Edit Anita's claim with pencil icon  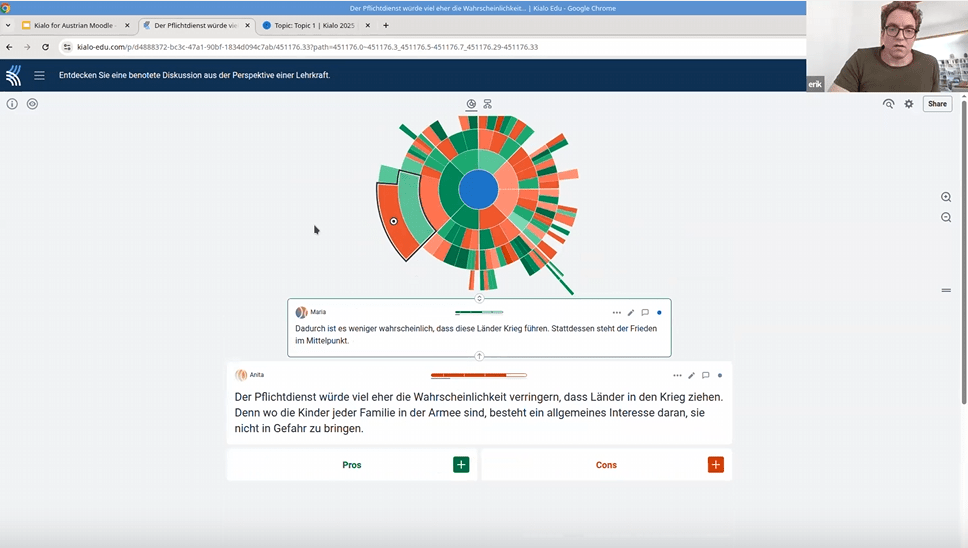691,376
